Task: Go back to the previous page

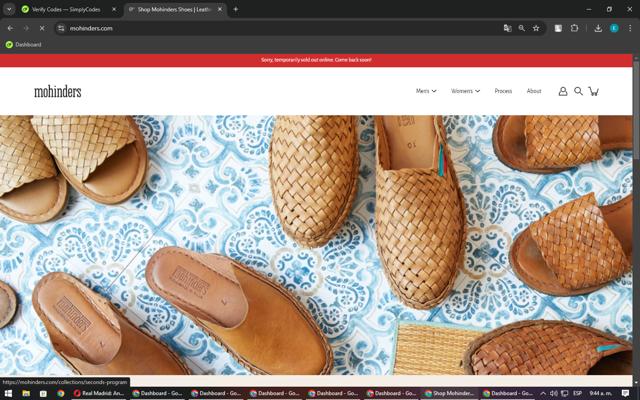Action: (10, 28)
